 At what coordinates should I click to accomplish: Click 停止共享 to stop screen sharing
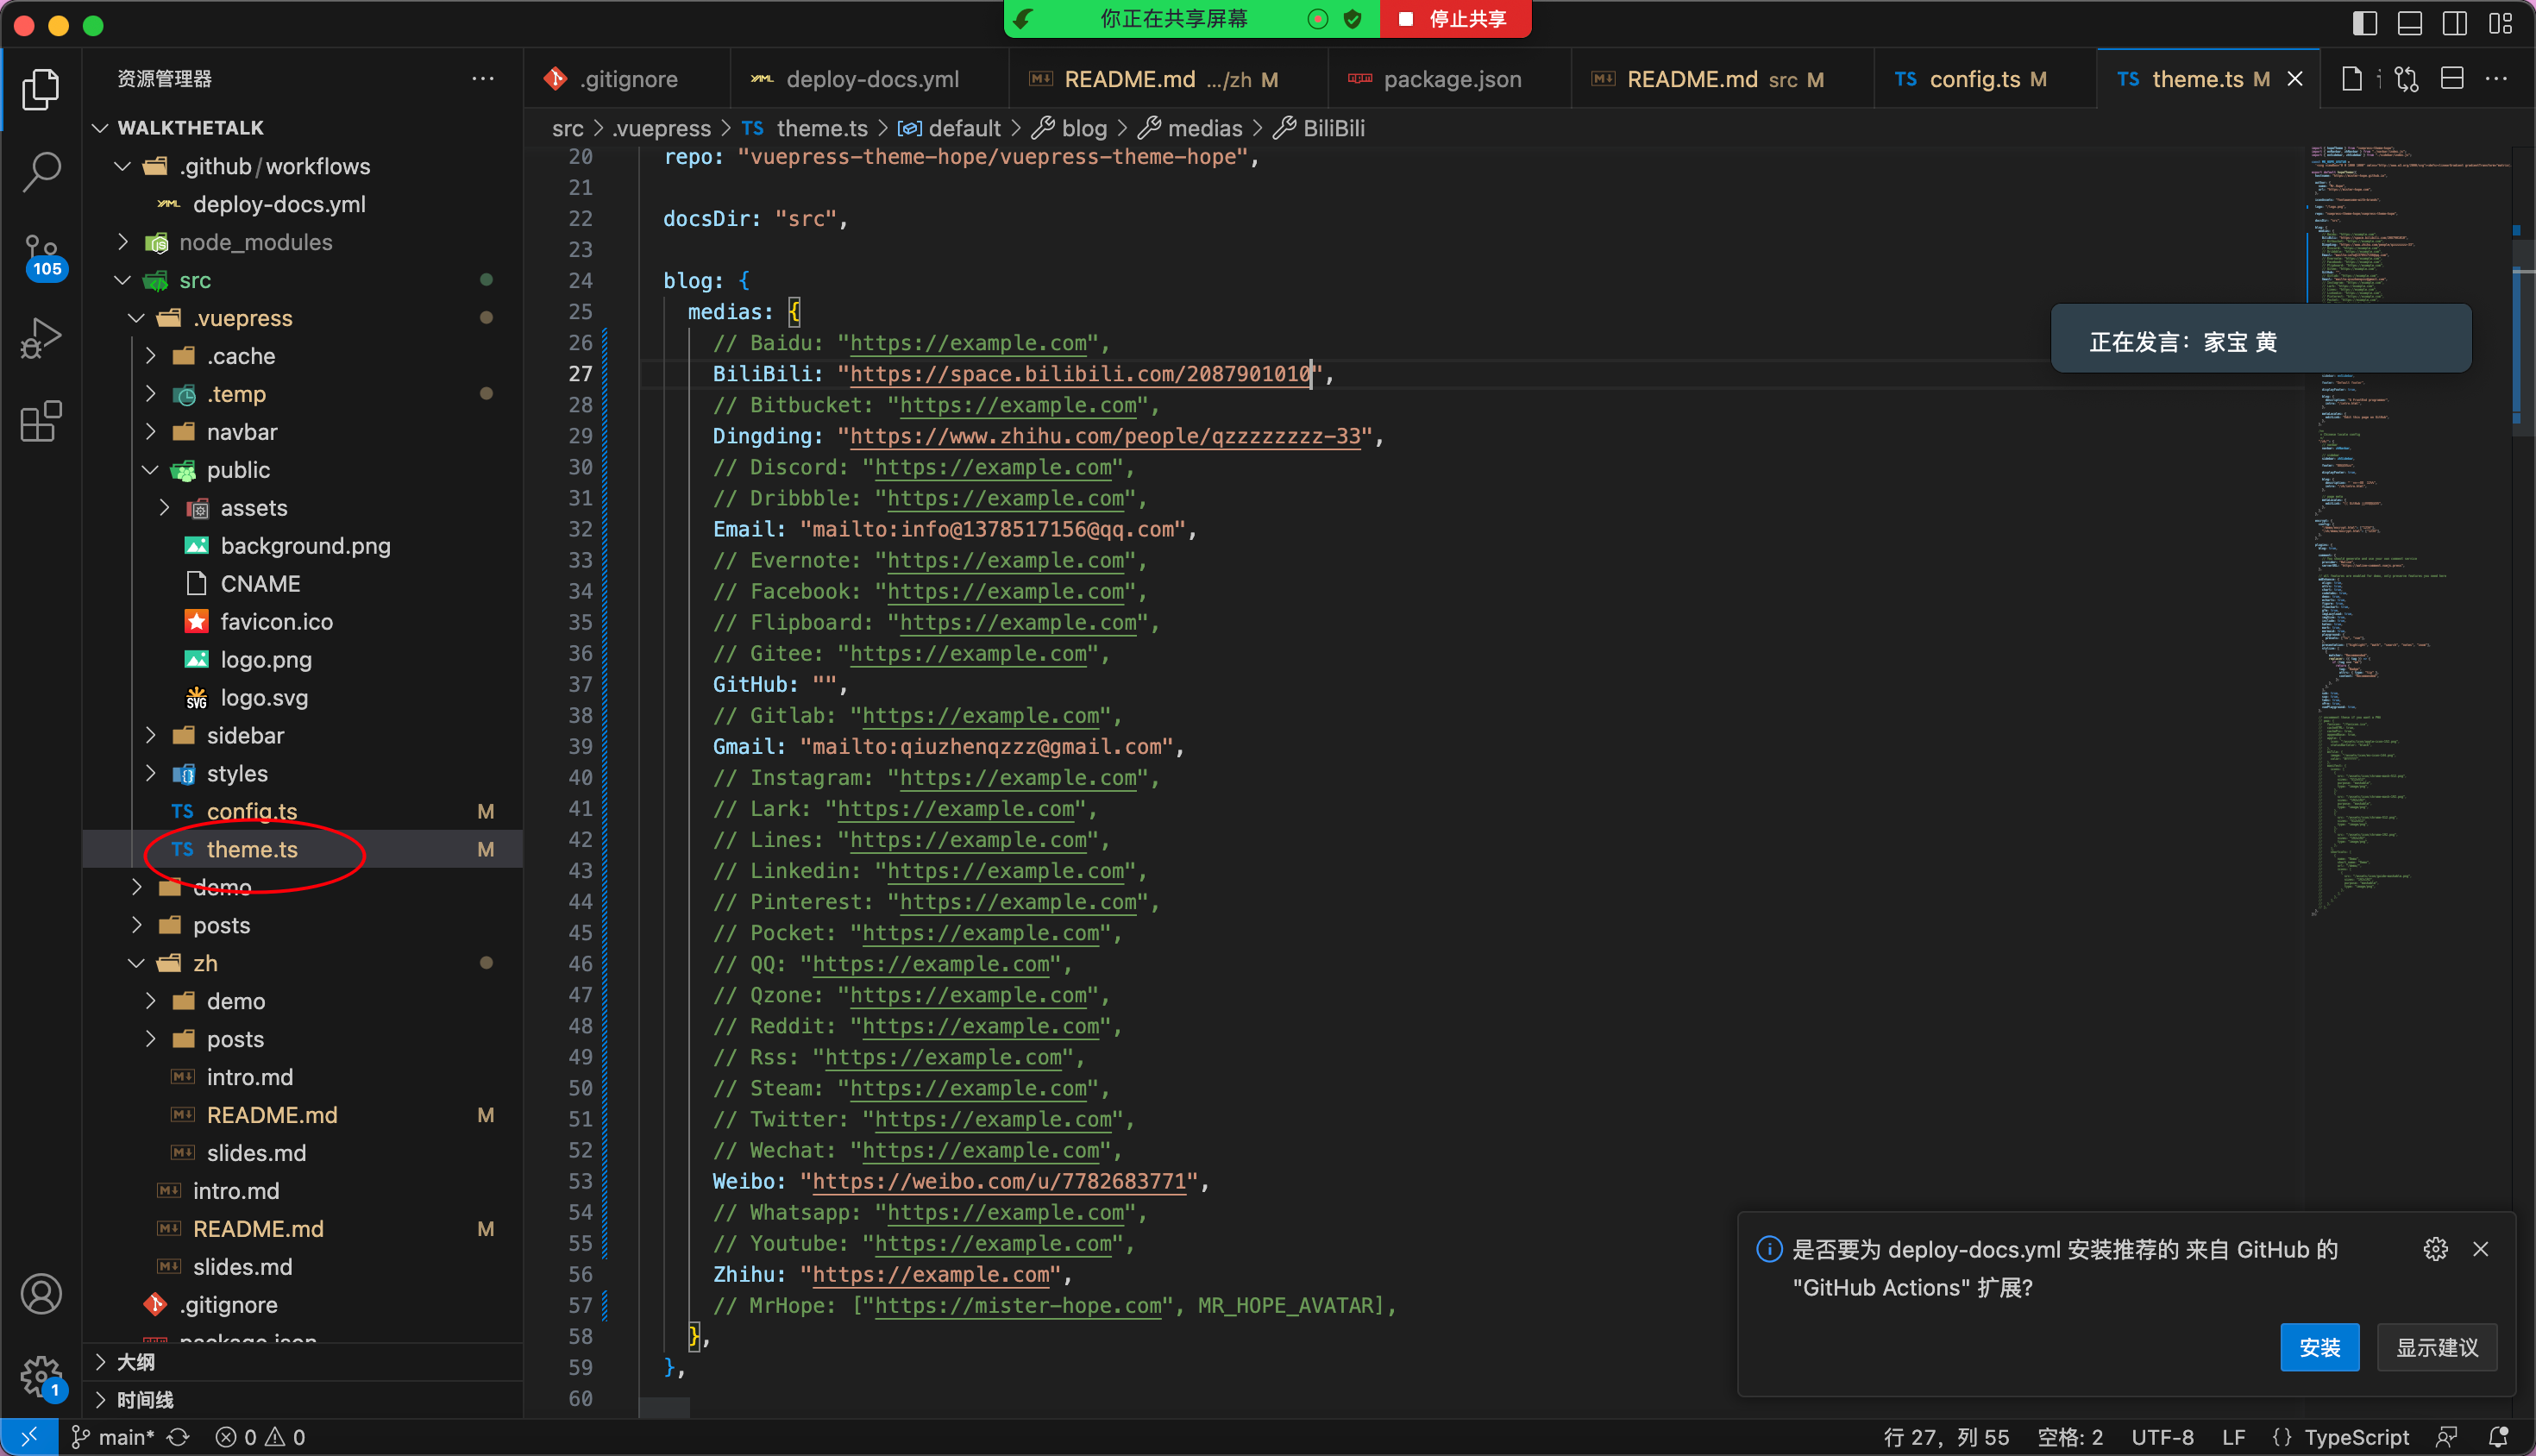1455,19
